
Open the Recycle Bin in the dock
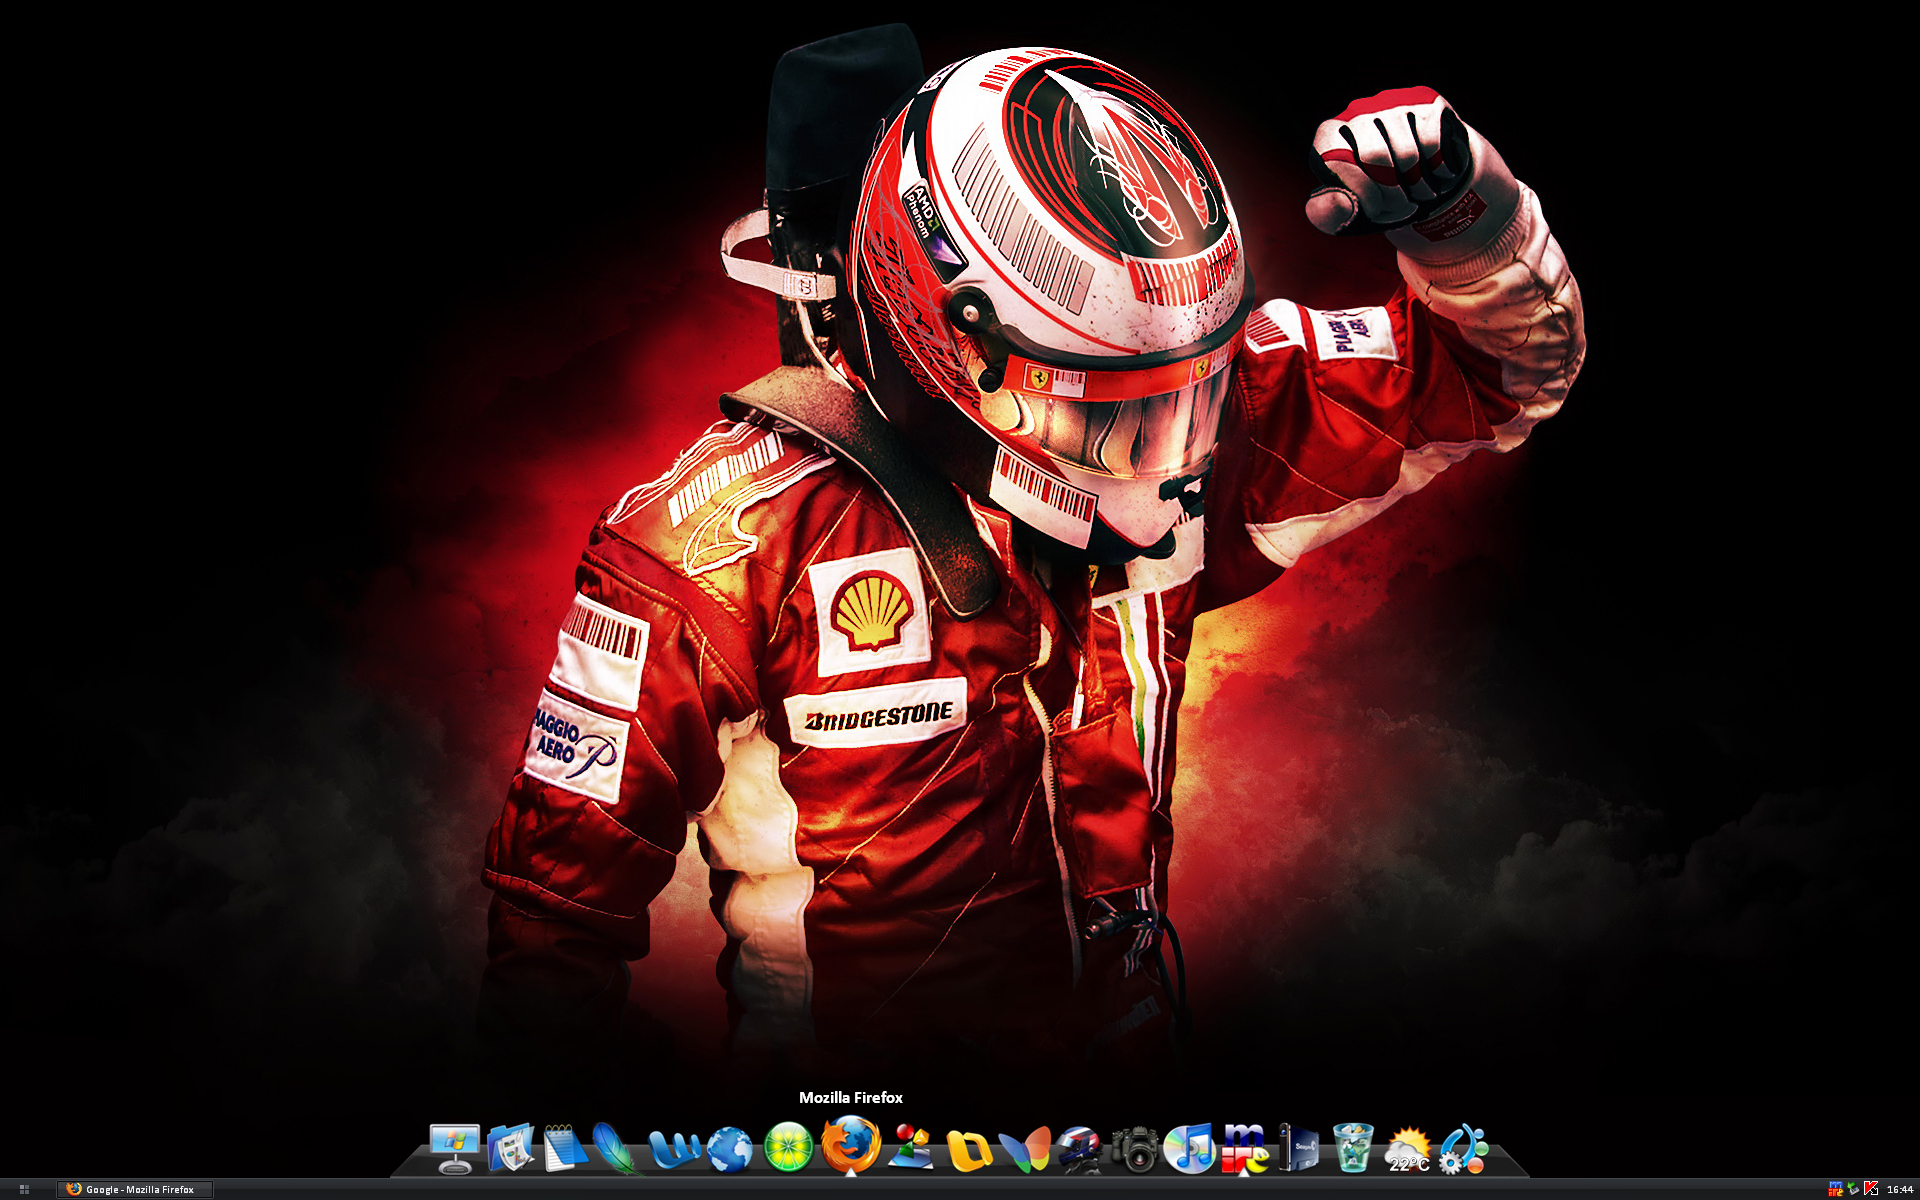(1353, 1148)
